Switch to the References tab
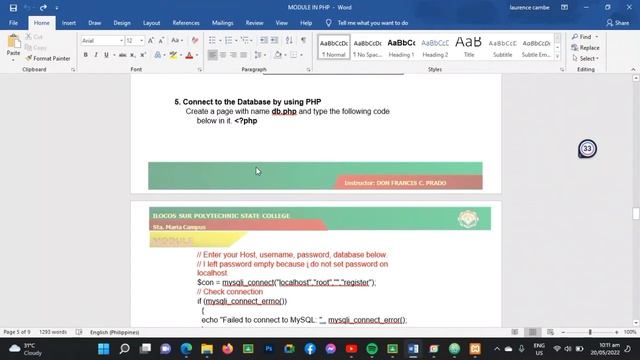This screenshot has height=360, width=640. pyautogui.click(x=186, y=23)
